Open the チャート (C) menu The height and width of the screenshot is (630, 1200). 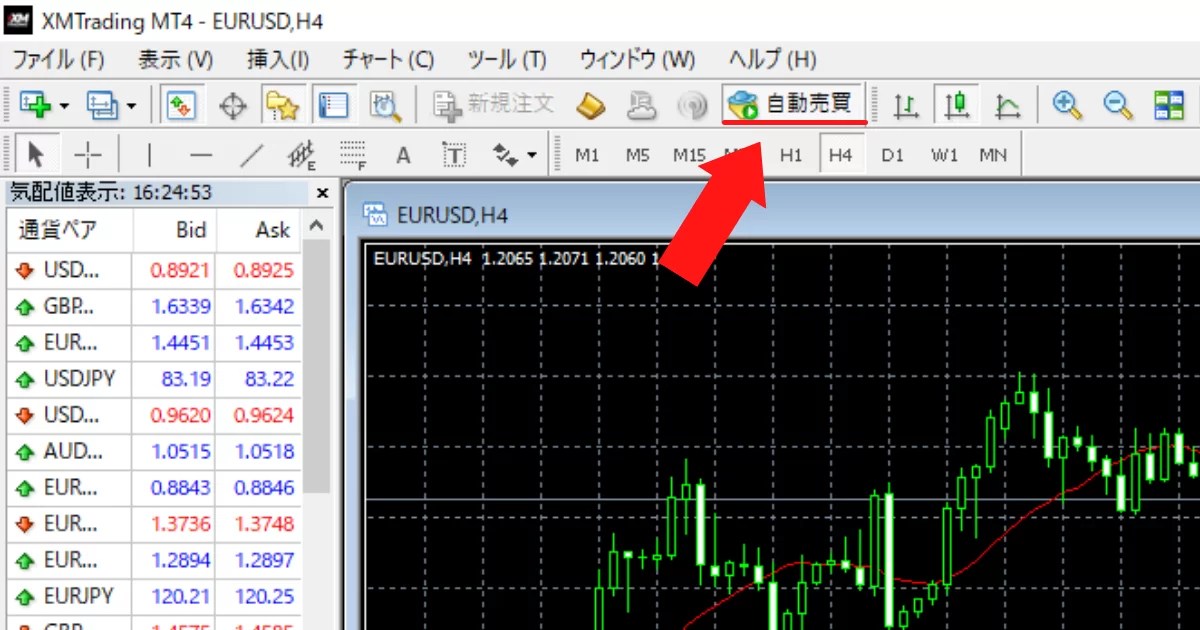coord(388,59)
